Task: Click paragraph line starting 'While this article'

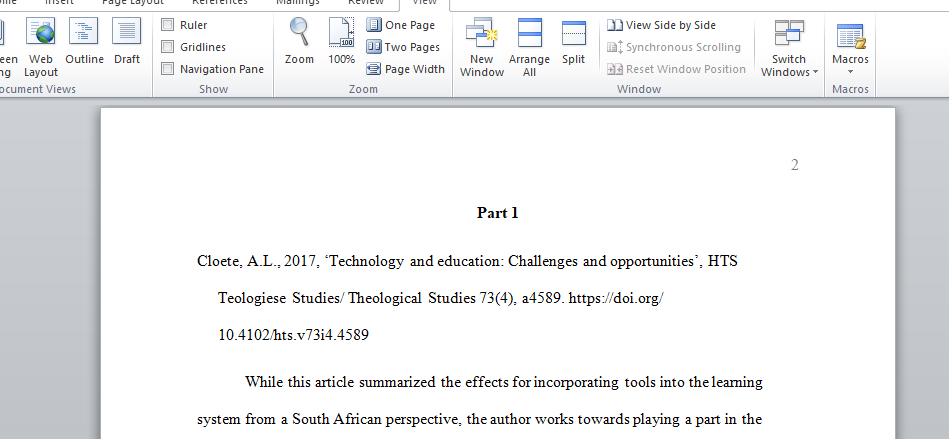Action: [504, 382]
